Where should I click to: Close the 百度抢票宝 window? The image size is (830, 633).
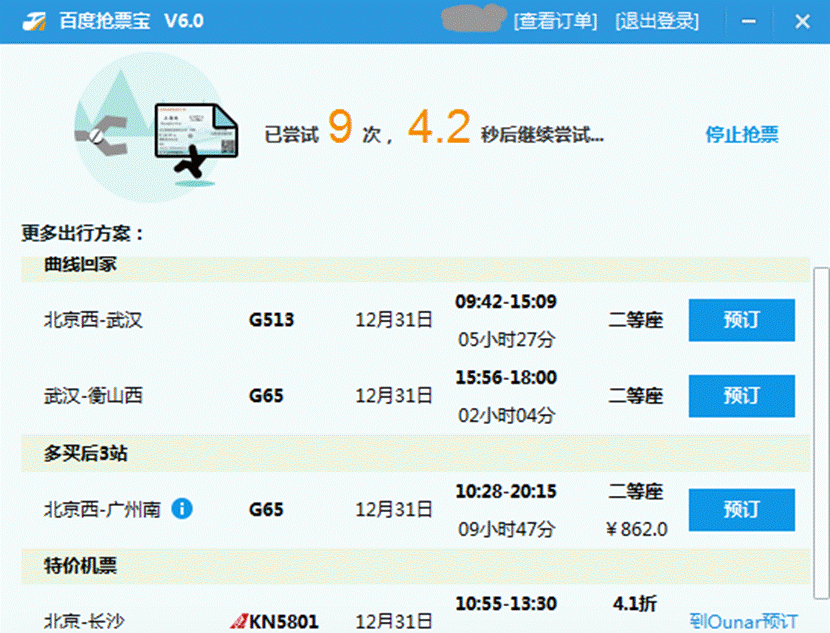802,21
